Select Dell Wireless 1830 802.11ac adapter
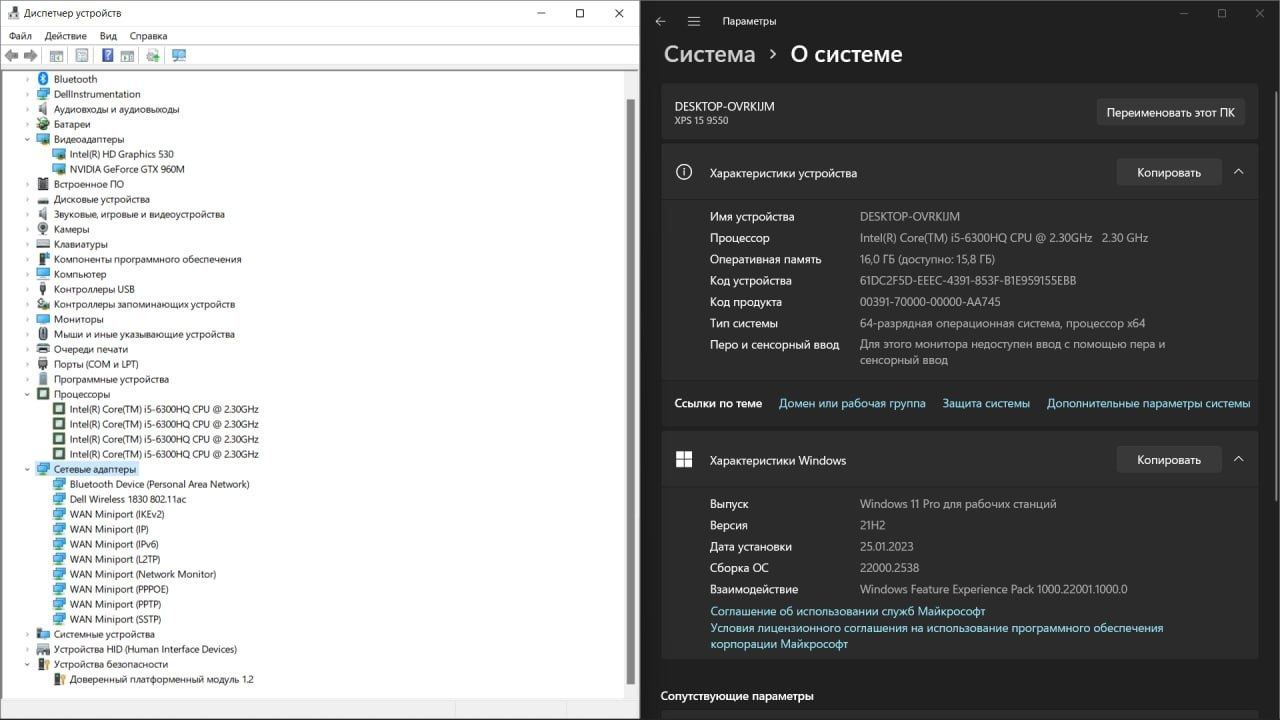Screen dimensions: 1280x720 point(128,499)
